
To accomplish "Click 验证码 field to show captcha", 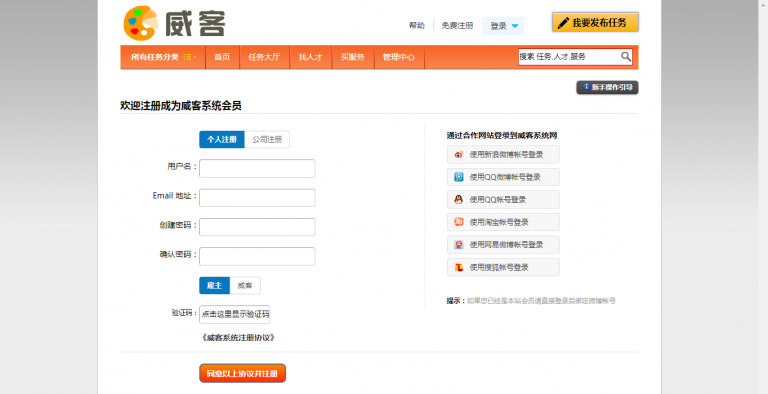I will [235, 315].
